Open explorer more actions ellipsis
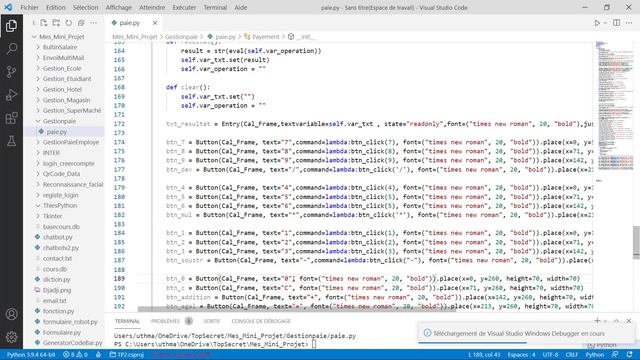The image size is (640, 360). coord(93,23)
